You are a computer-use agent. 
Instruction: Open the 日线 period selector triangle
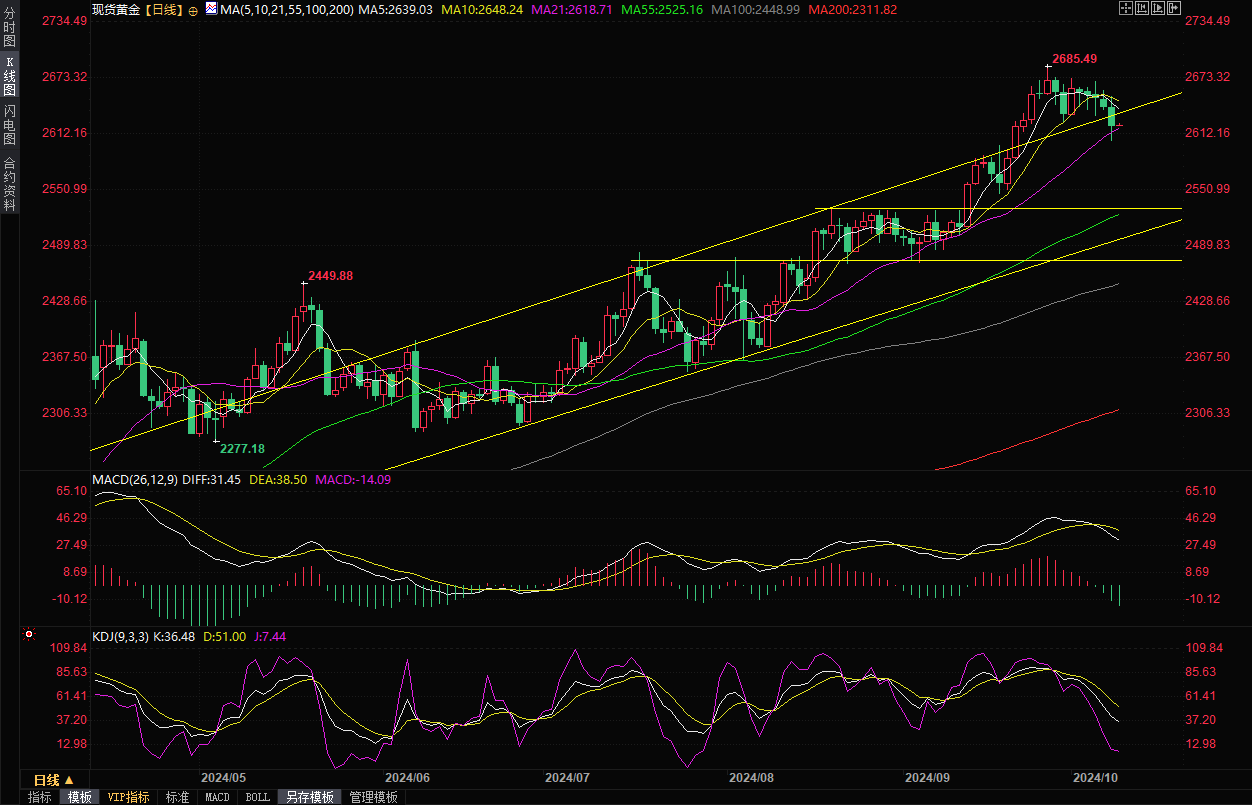coord(70,780)
